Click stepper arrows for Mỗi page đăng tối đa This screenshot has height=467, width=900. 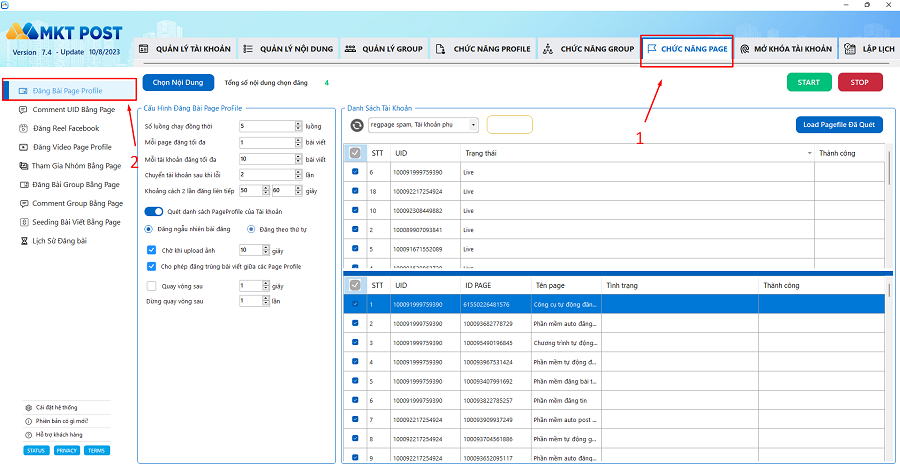click(x=298, y=142)
